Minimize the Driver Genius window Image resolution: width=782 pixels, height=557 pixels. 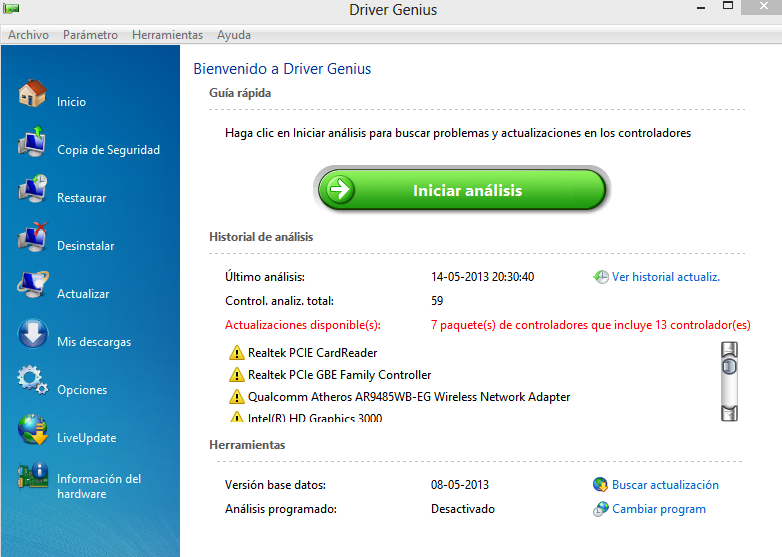(701, 7)
